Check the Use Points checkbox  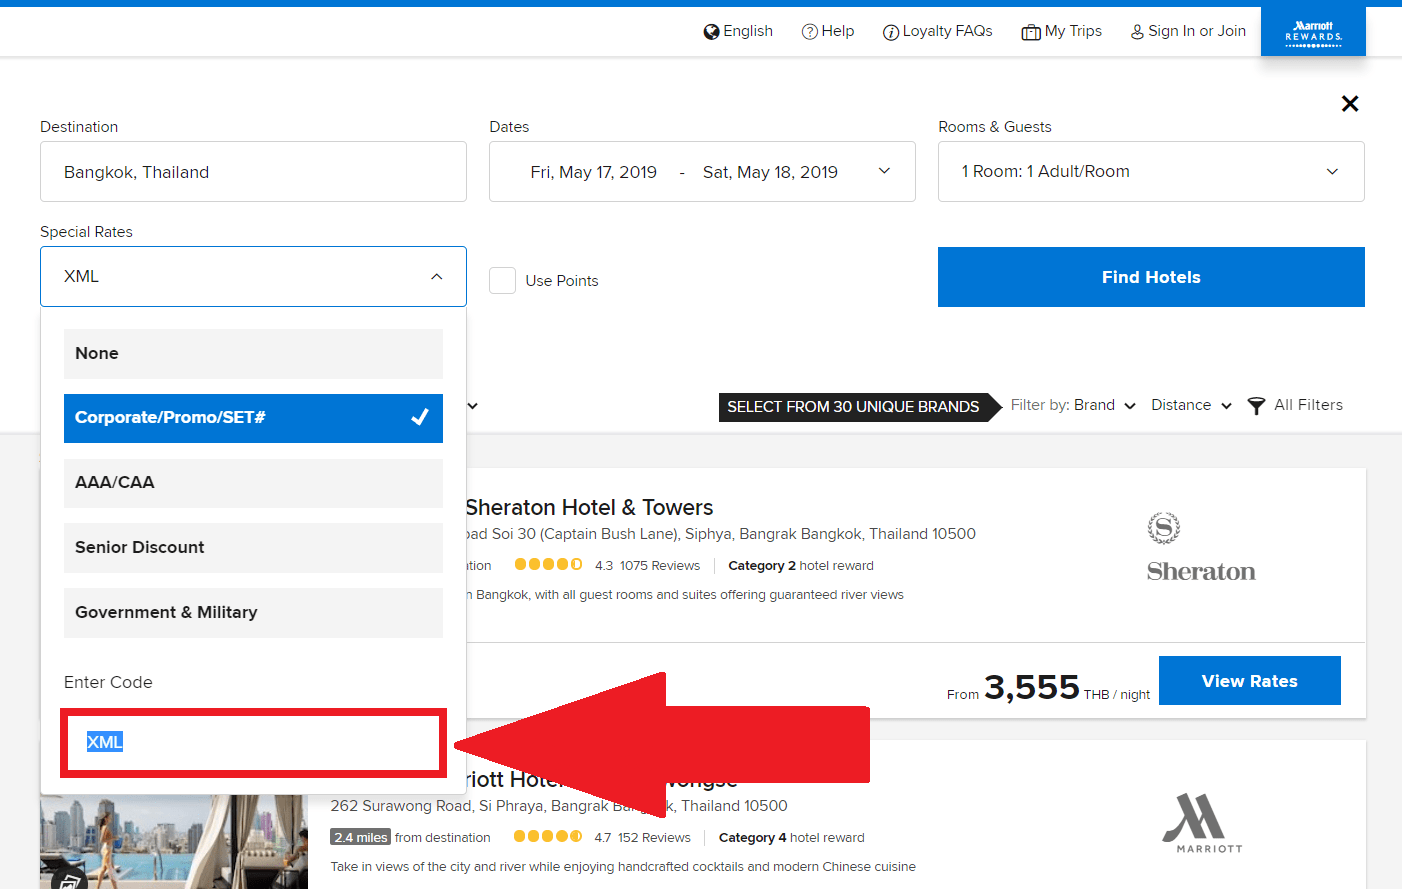[502, 280]
